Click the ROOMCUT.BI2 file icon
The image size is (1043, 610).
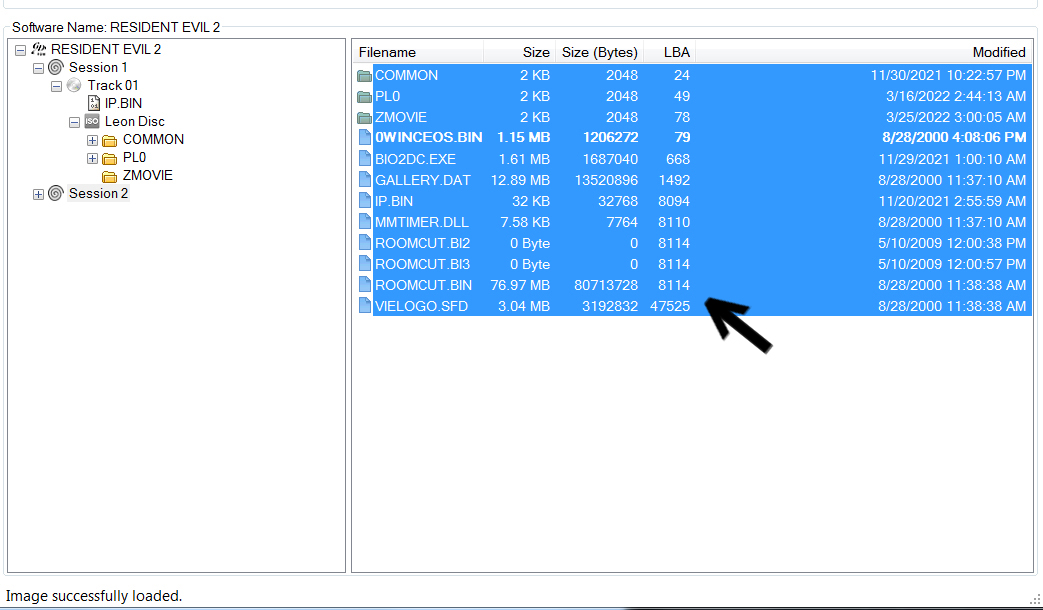pos(365,243)
